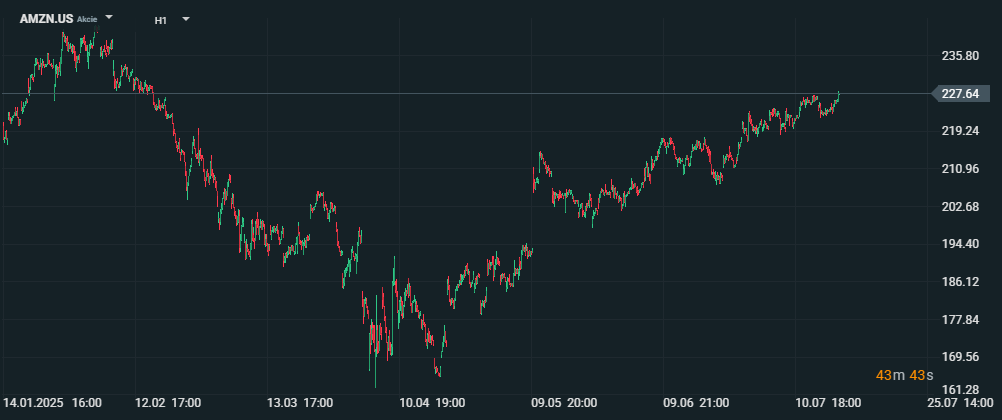The height and width of the screenshot is (420, 1002).
Task: Select the 25.07 14:00 time marker
Action: tap(959, 403)
